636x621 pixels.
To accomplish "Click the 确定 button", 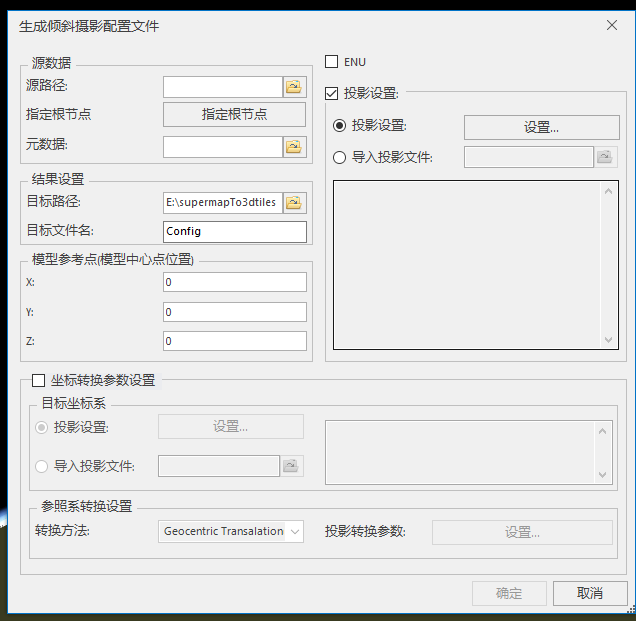I will 509,593.
